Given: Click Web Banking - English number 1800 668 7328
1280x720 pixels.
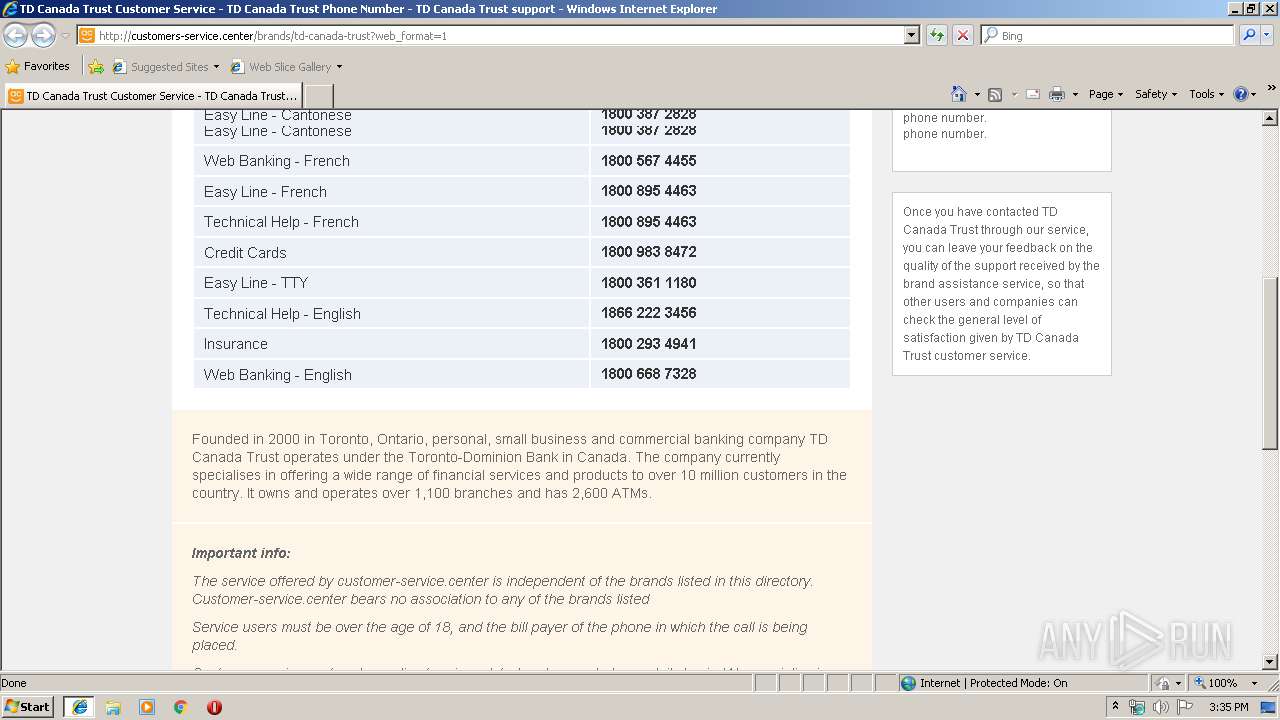Looking at the screenshot, I should tap(648, 374).
